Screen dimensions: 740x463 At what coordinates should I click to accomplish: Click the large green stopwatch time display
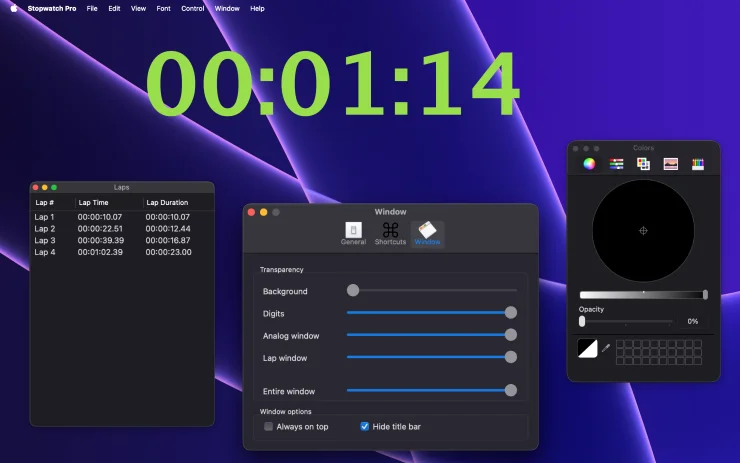click(333, 84)
